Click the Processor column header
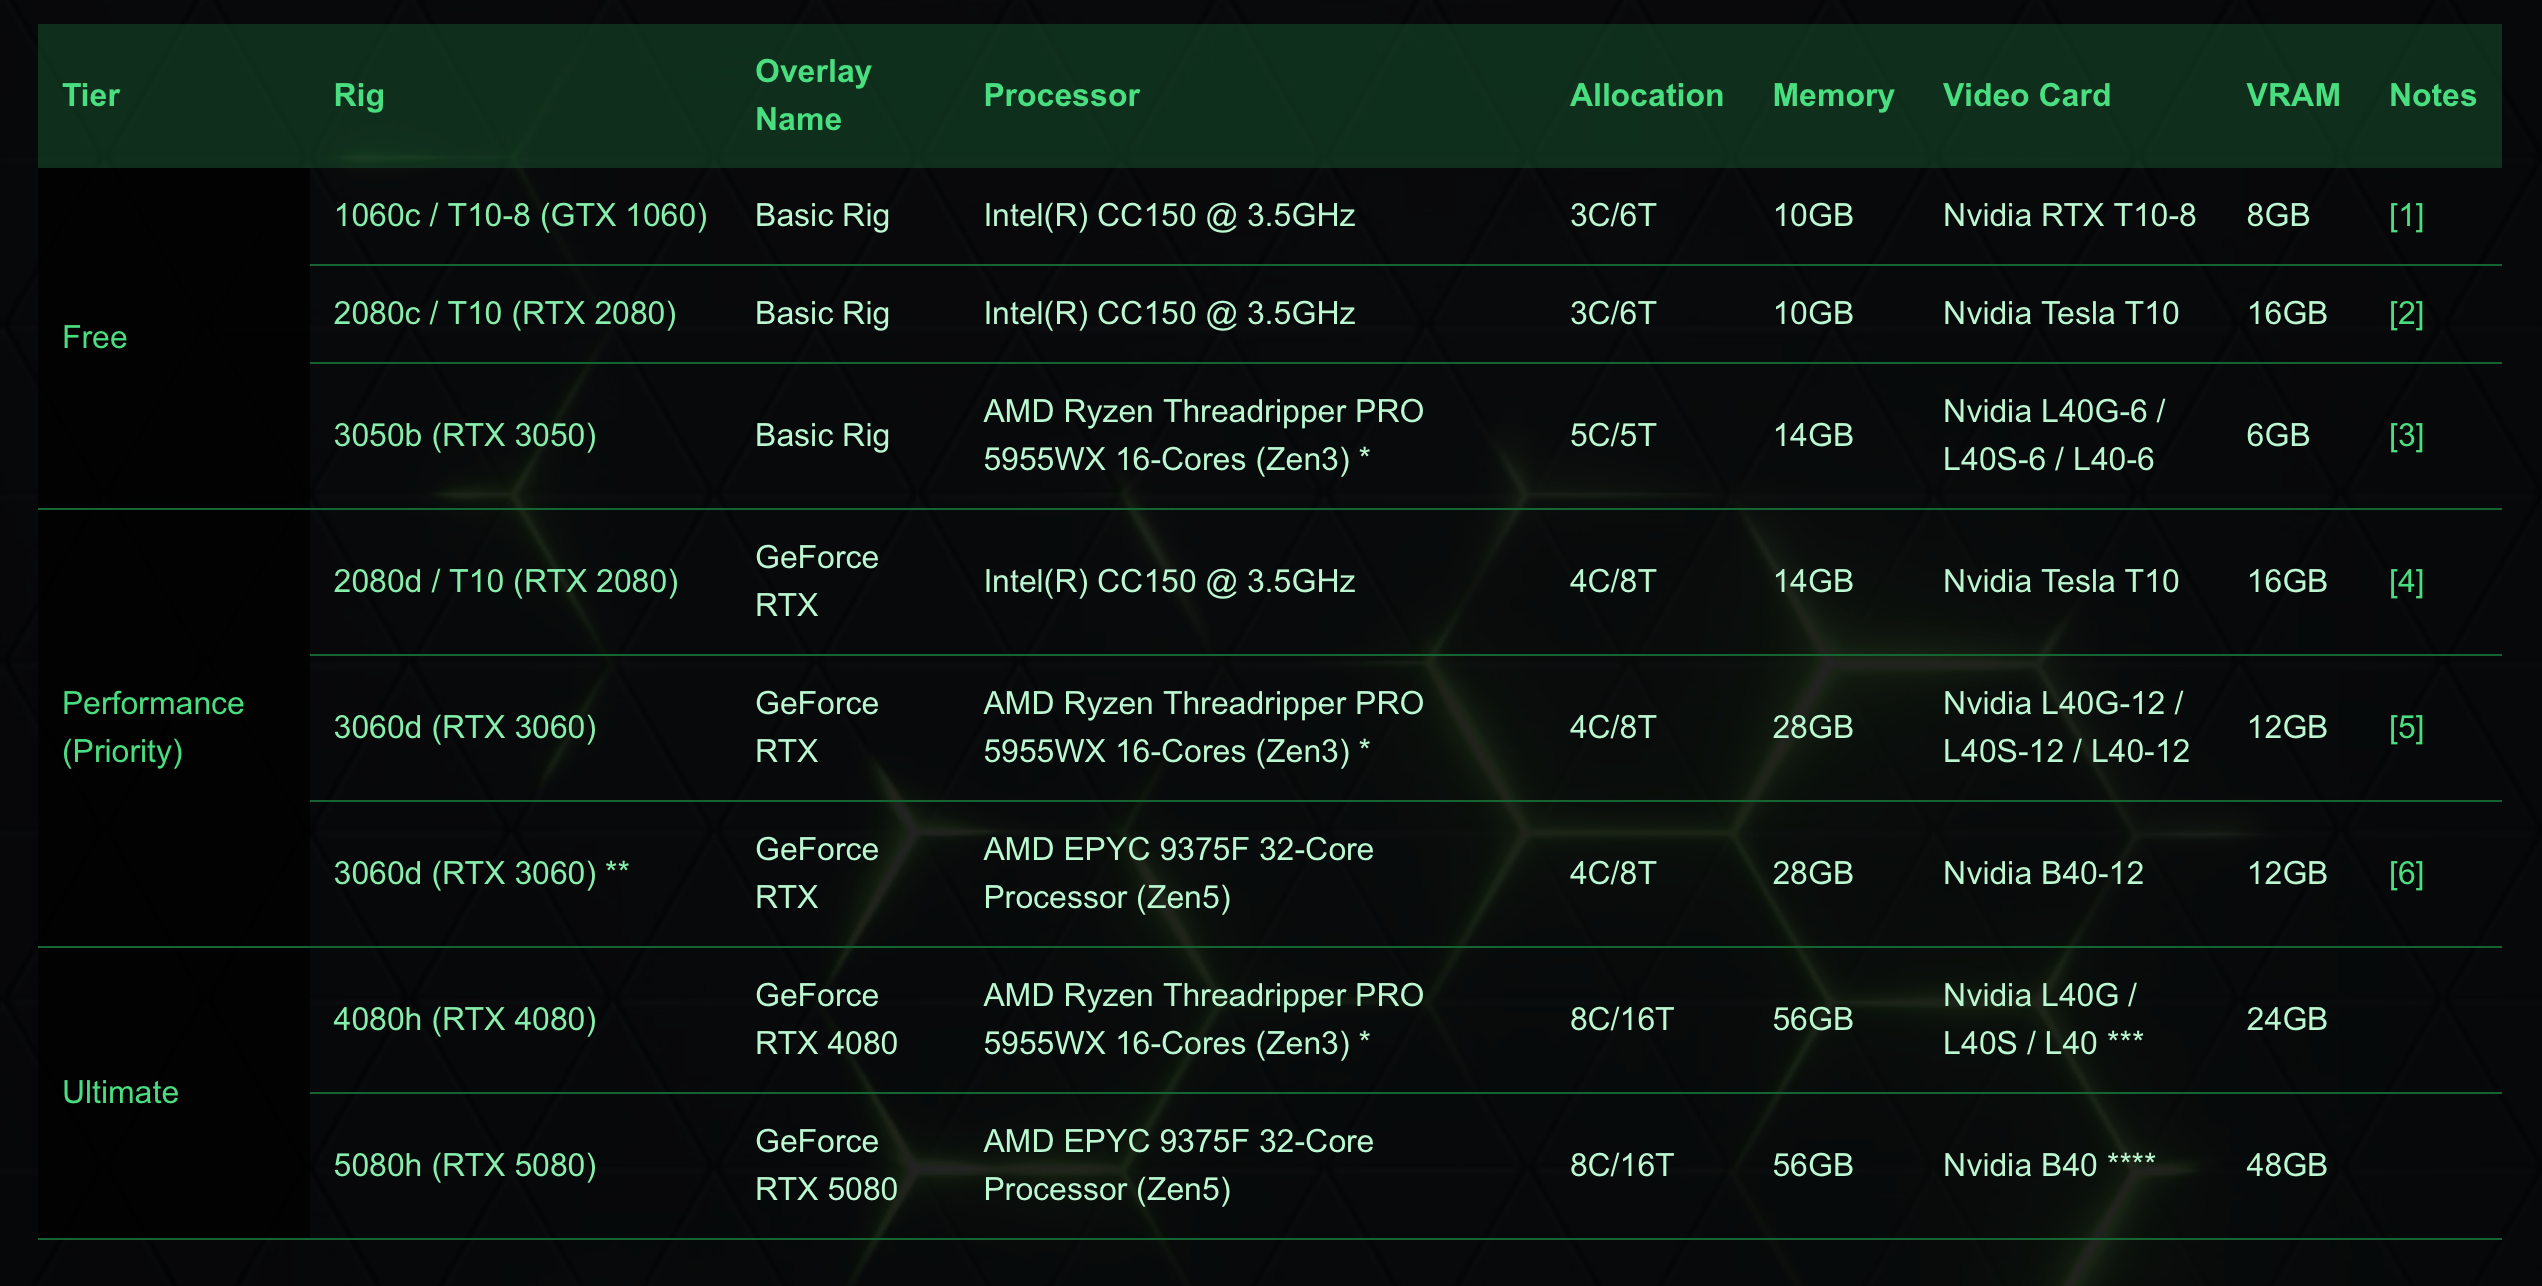This screenshot has height=1286, width=2542. (1061, 95)
